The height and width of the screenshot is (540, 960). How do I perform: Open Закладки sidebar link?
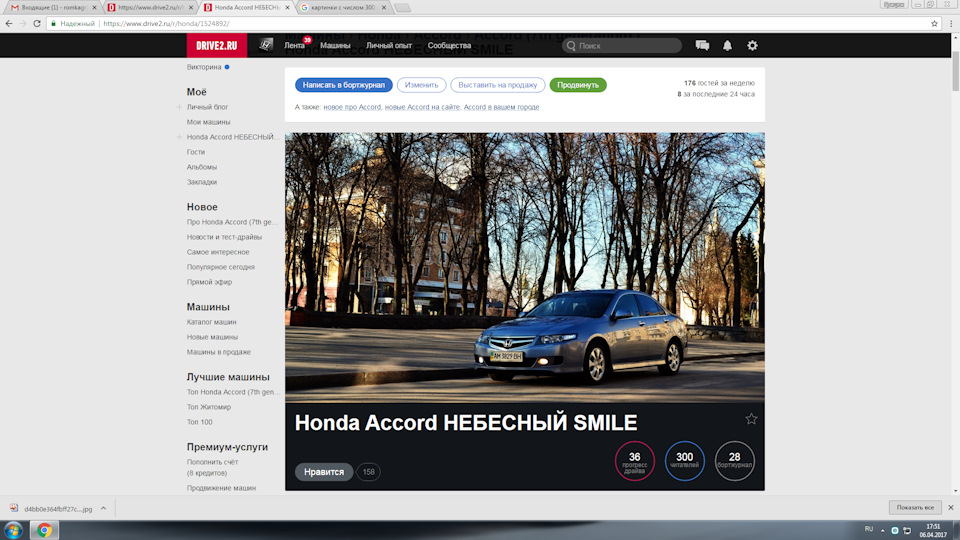201,182
